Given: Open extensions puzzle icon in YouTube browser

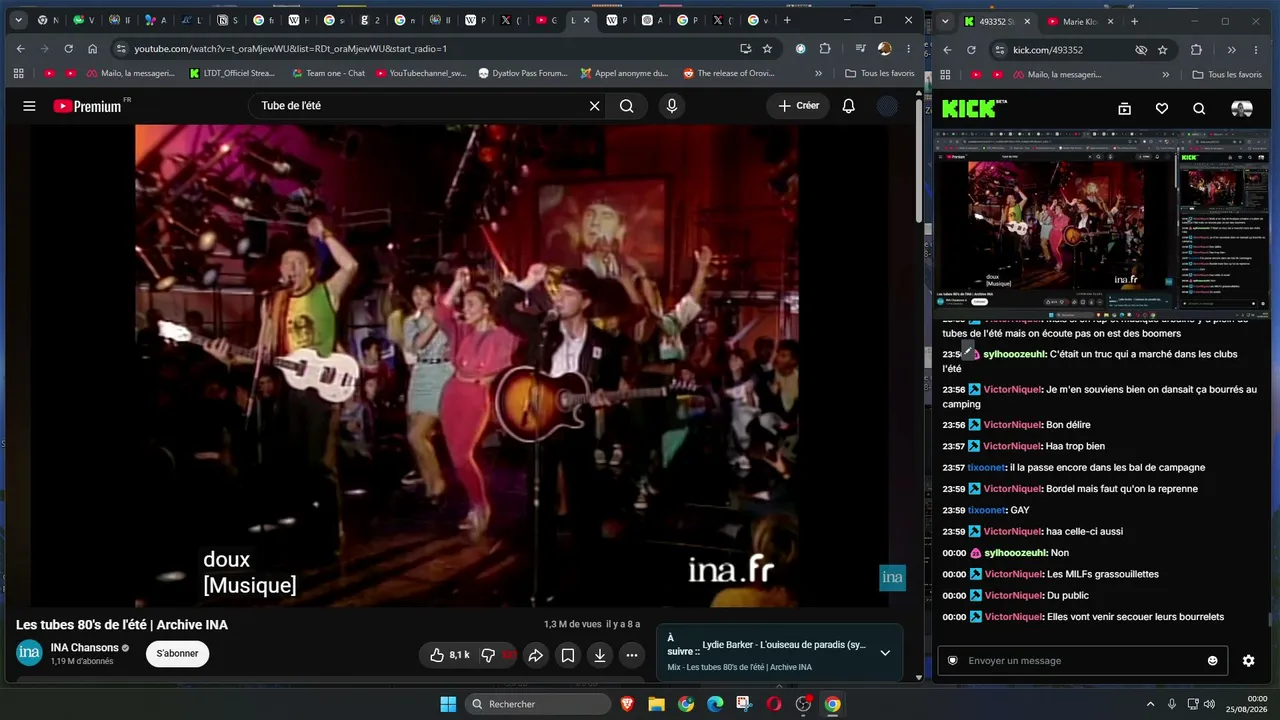Looking at the screenshot, I should tap(825, 48).
